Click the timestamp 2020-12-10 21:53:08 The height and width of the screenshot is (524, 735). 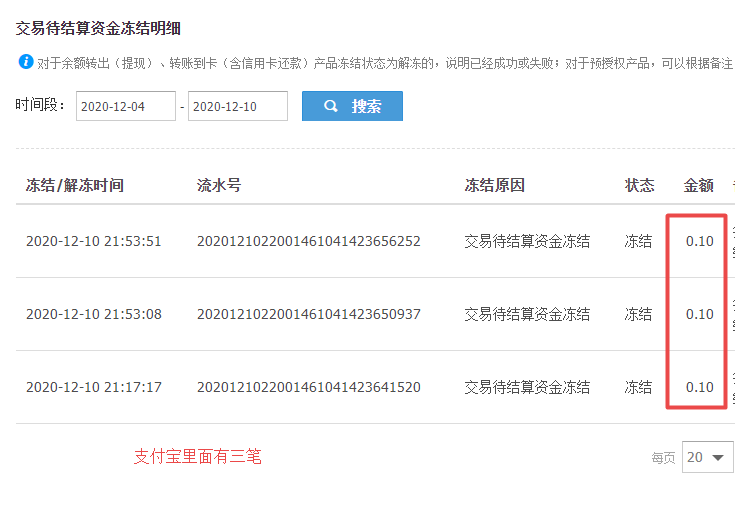93,314
